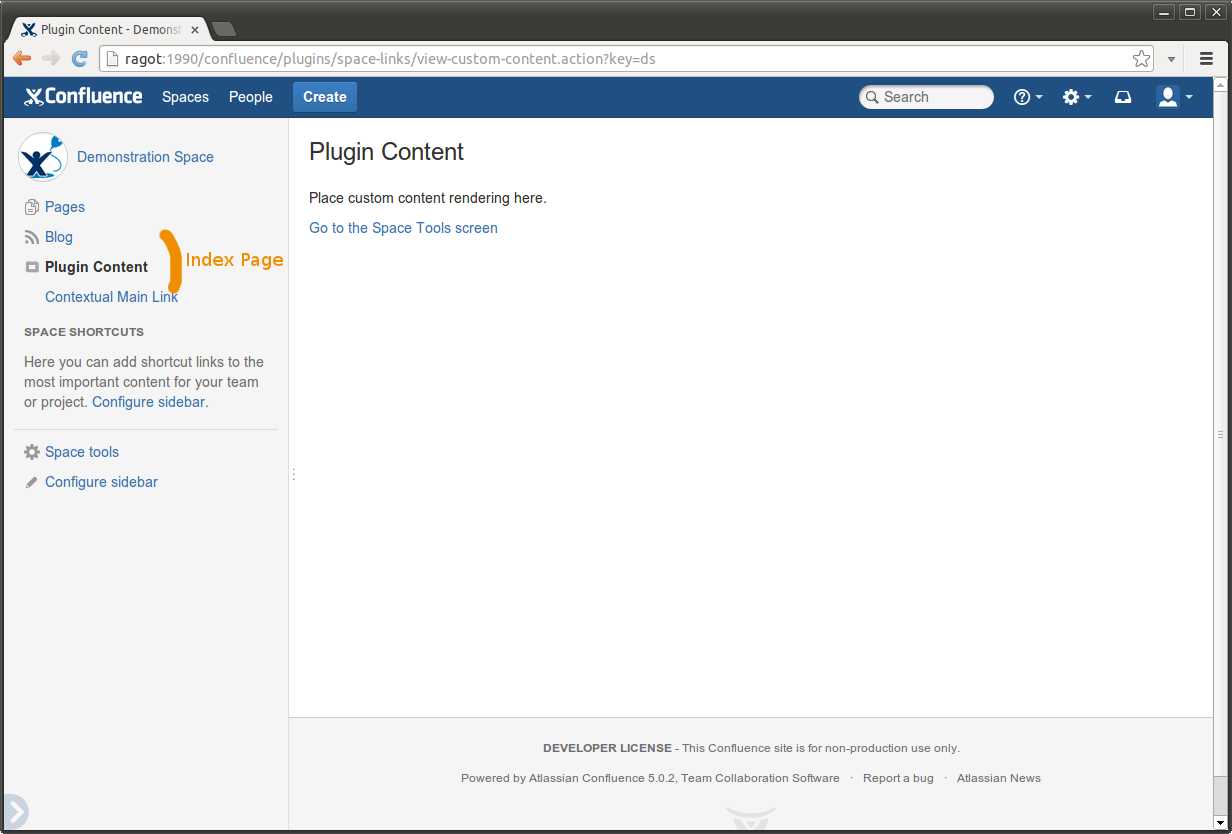Image resolution: width=1232 pixels, height=834 pixels.
Task: Click the pencil icon next to Configure sidebar
Action: [x=30, y=482]
